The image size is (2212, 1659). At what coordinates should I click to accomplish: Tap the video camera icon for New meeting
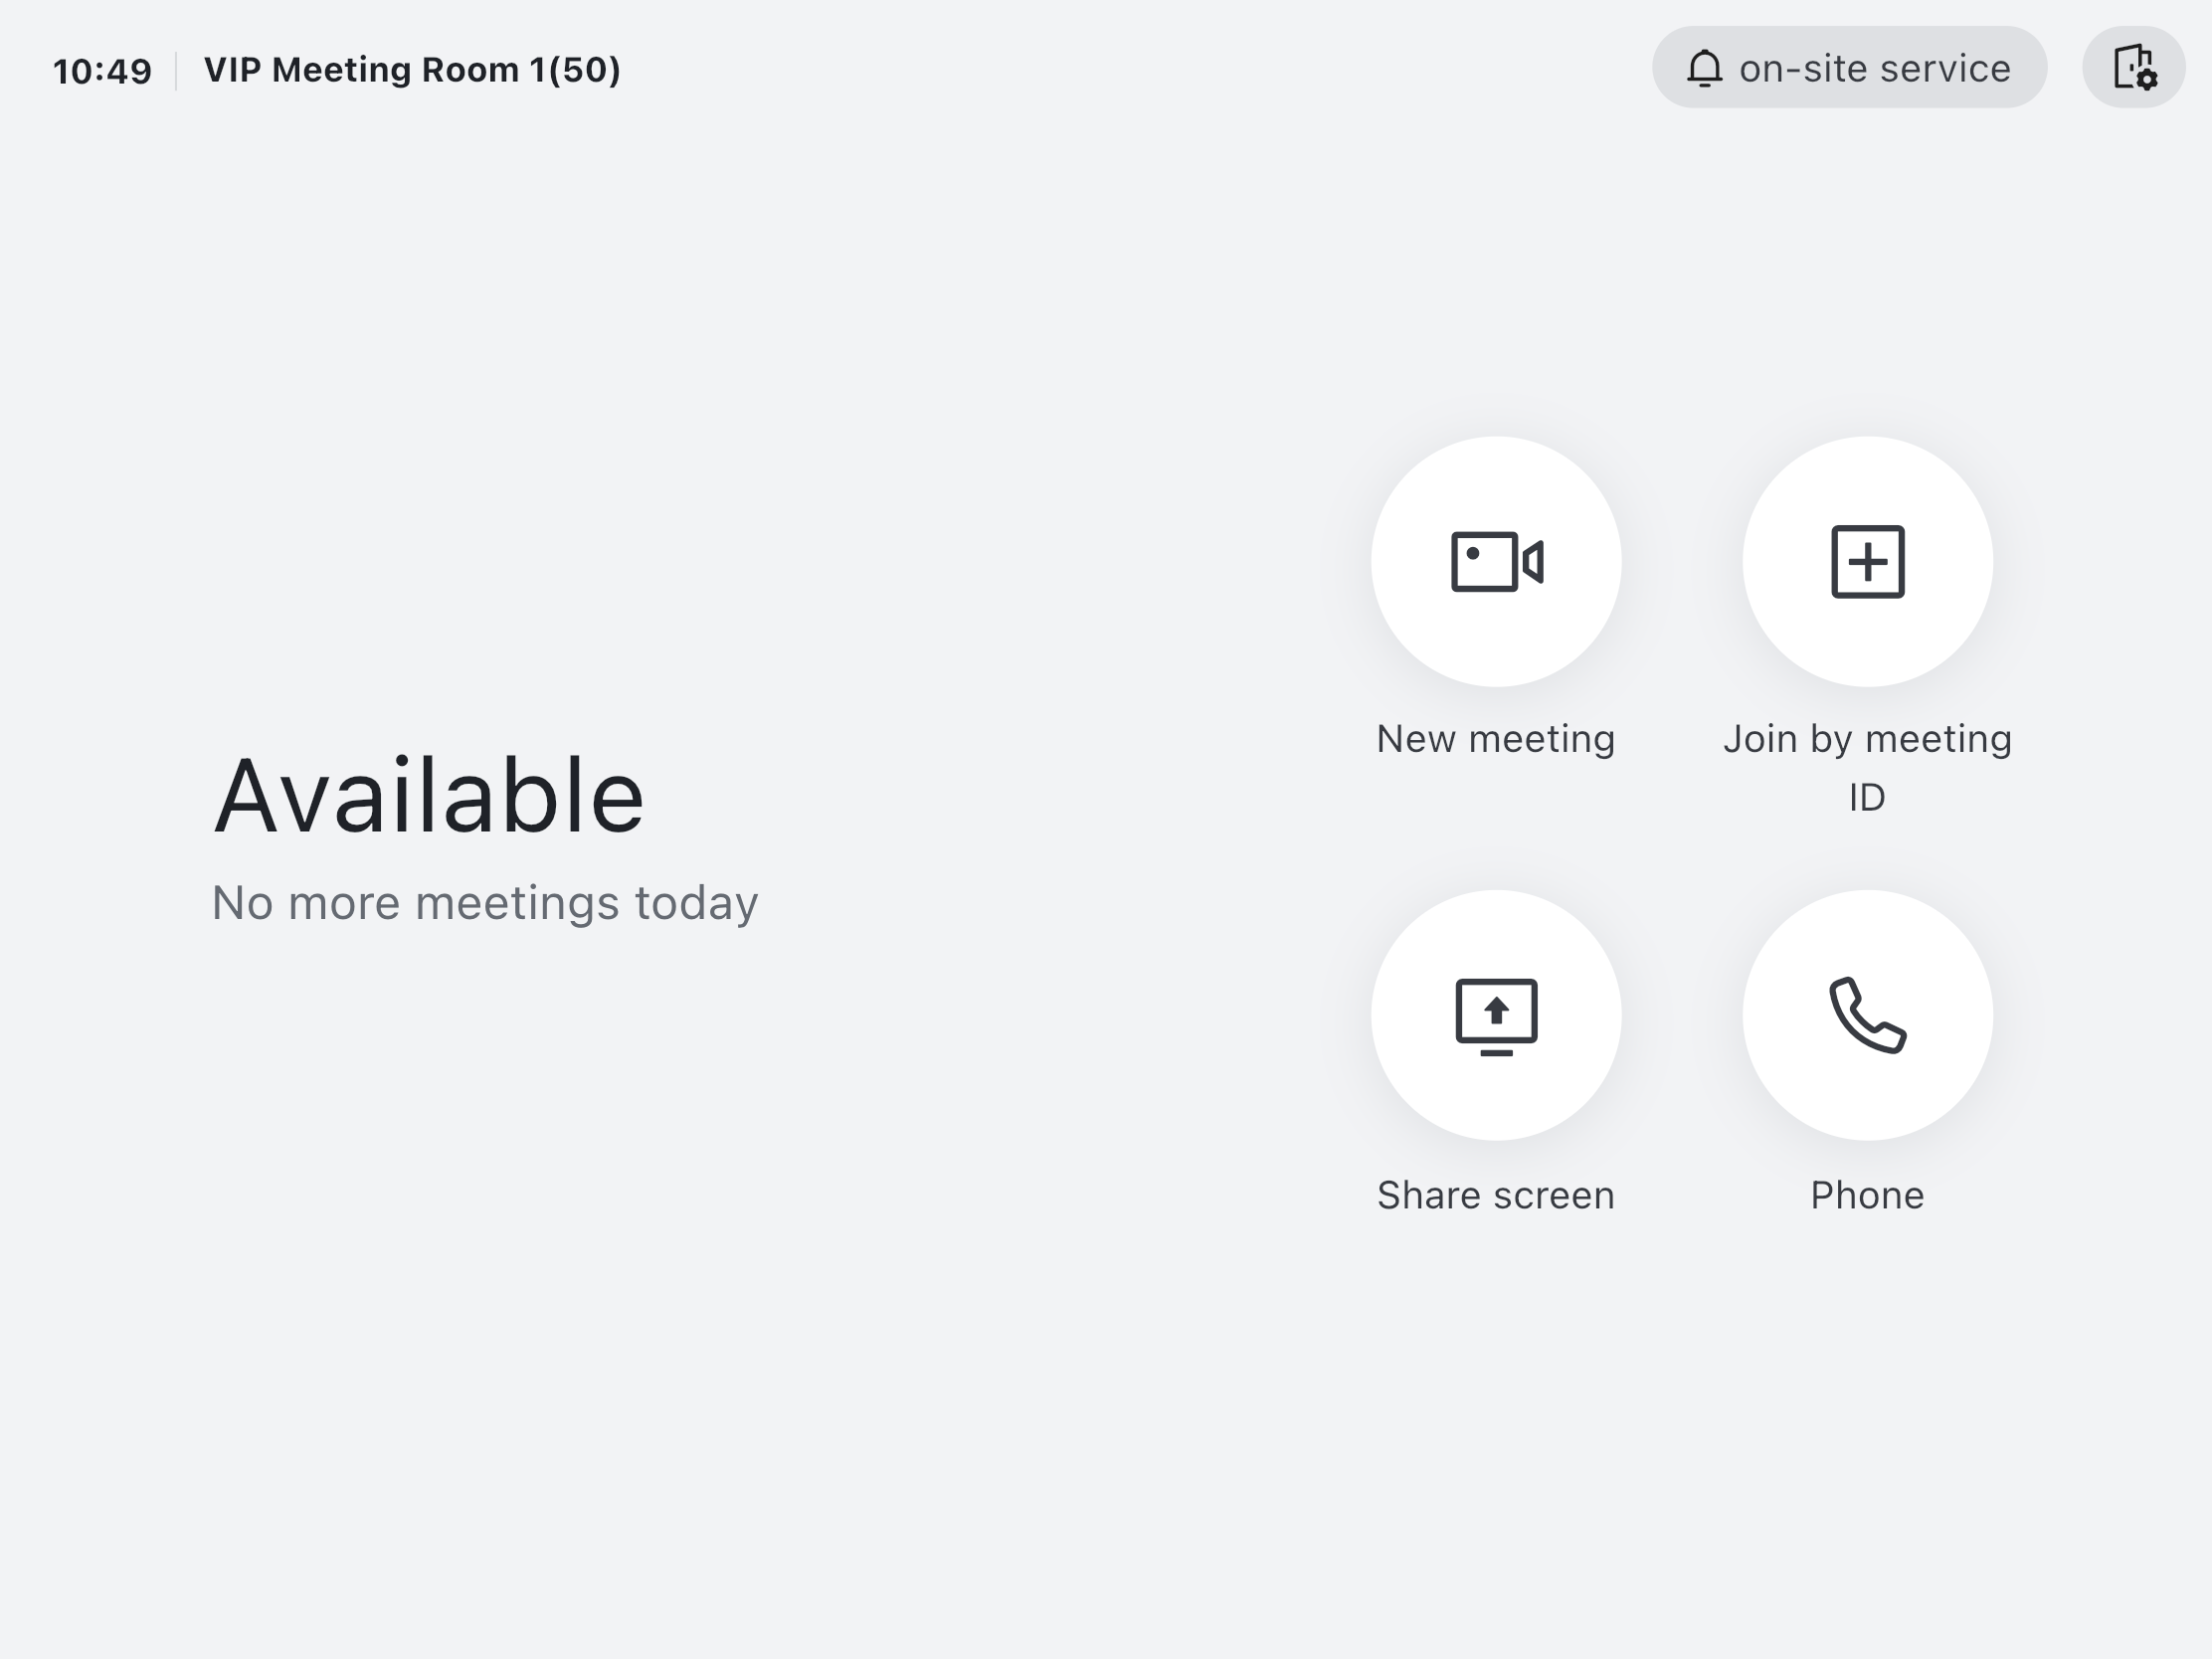click(x=1496, y=562)
